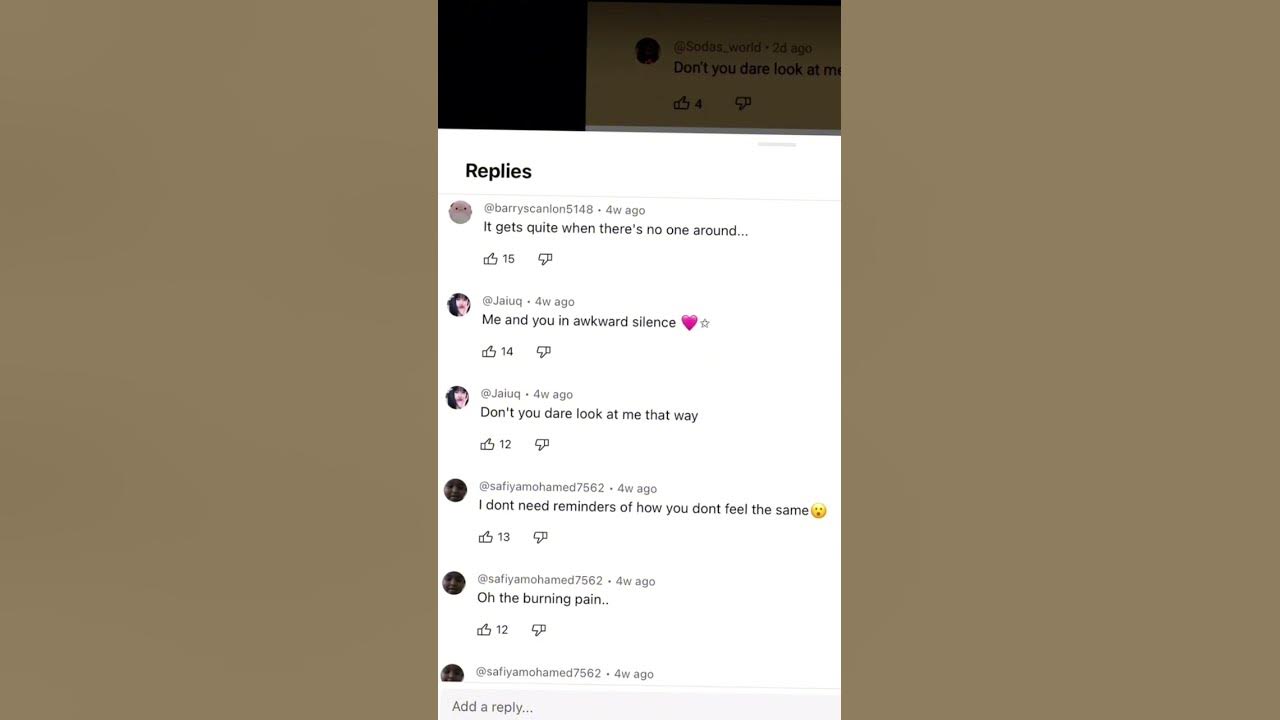Like the 'I dont need reminders' reply
The width and height of the screenshot is (1280, 720).
click(486, 537)
